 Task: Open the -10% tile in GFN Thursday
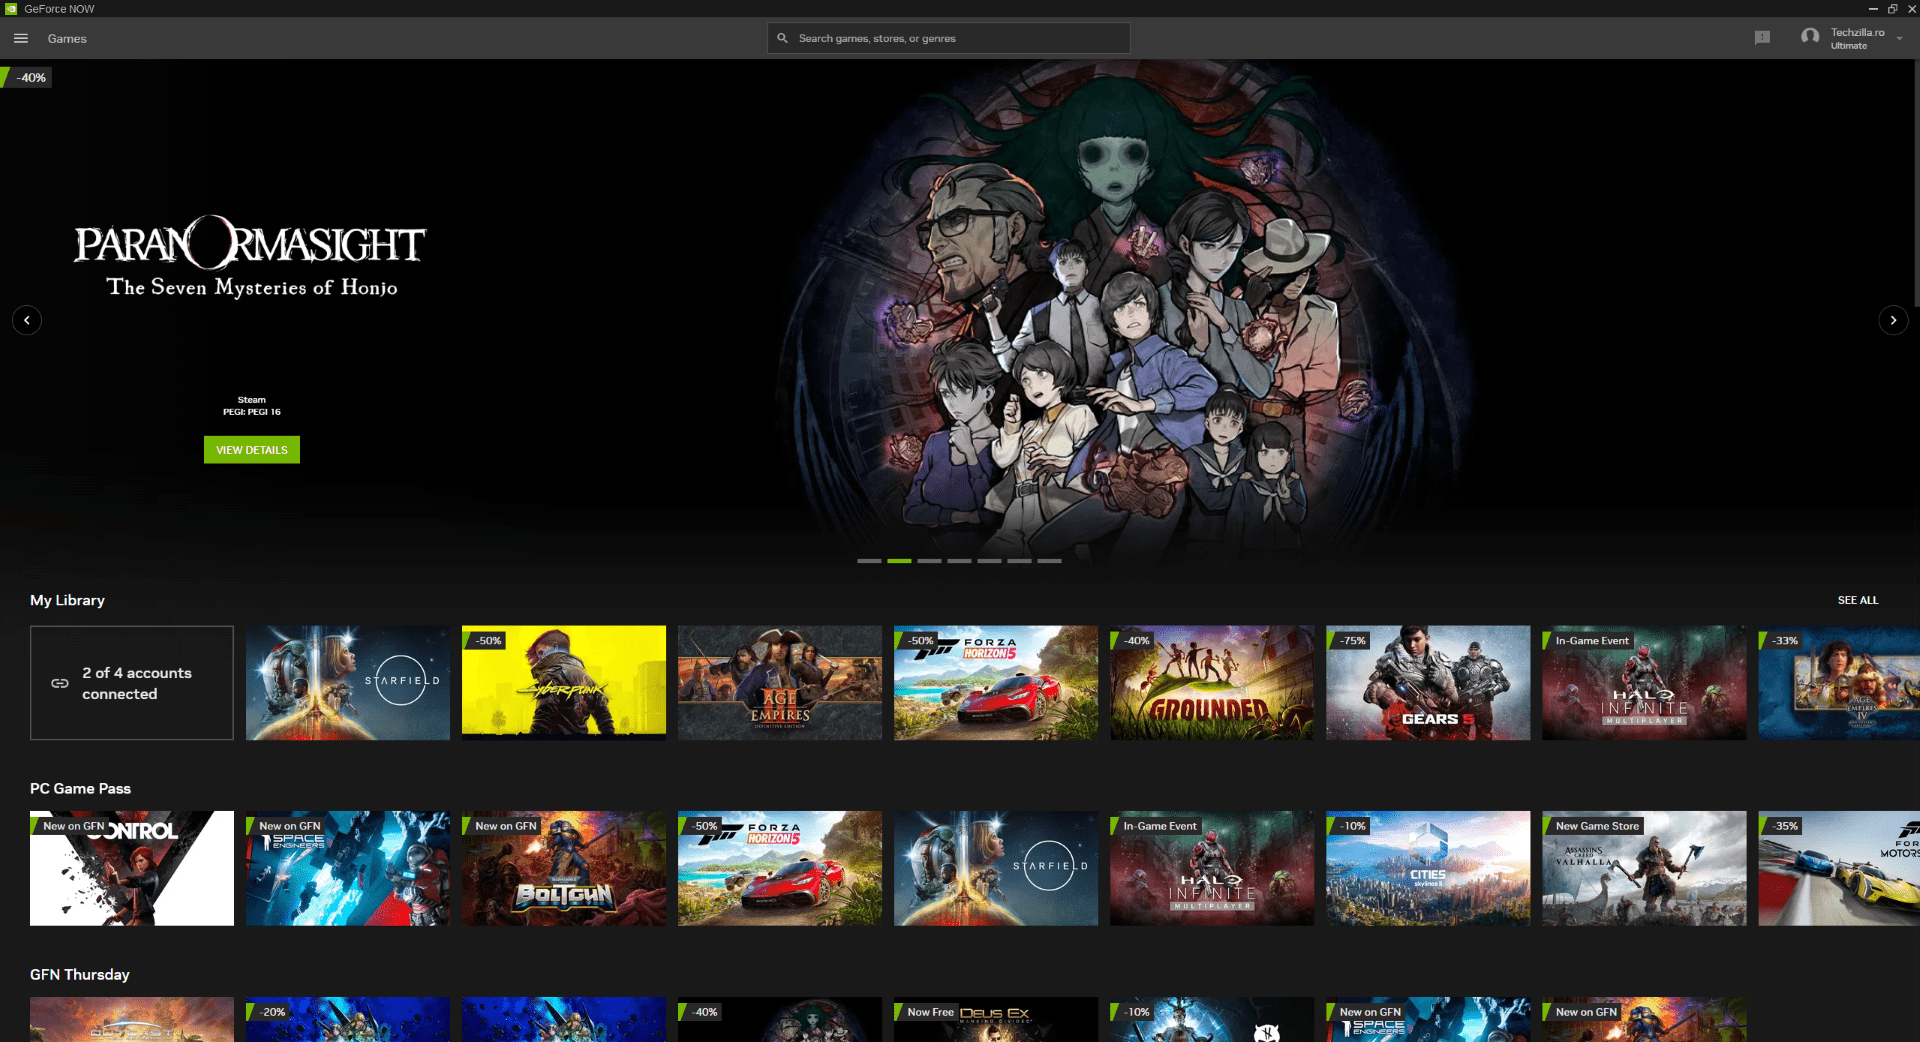coord(1212,1019)
